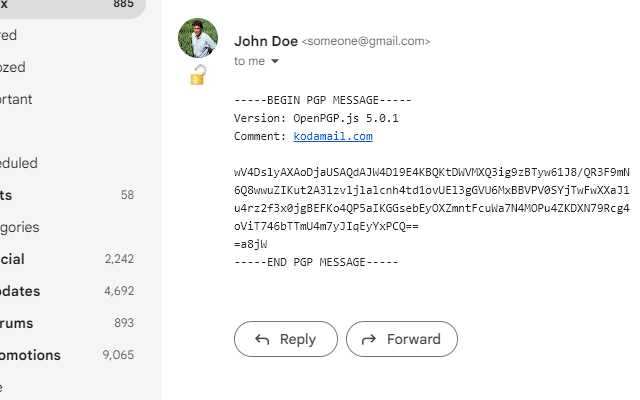Open the kodamail.com link

click(x=333, y=136)
